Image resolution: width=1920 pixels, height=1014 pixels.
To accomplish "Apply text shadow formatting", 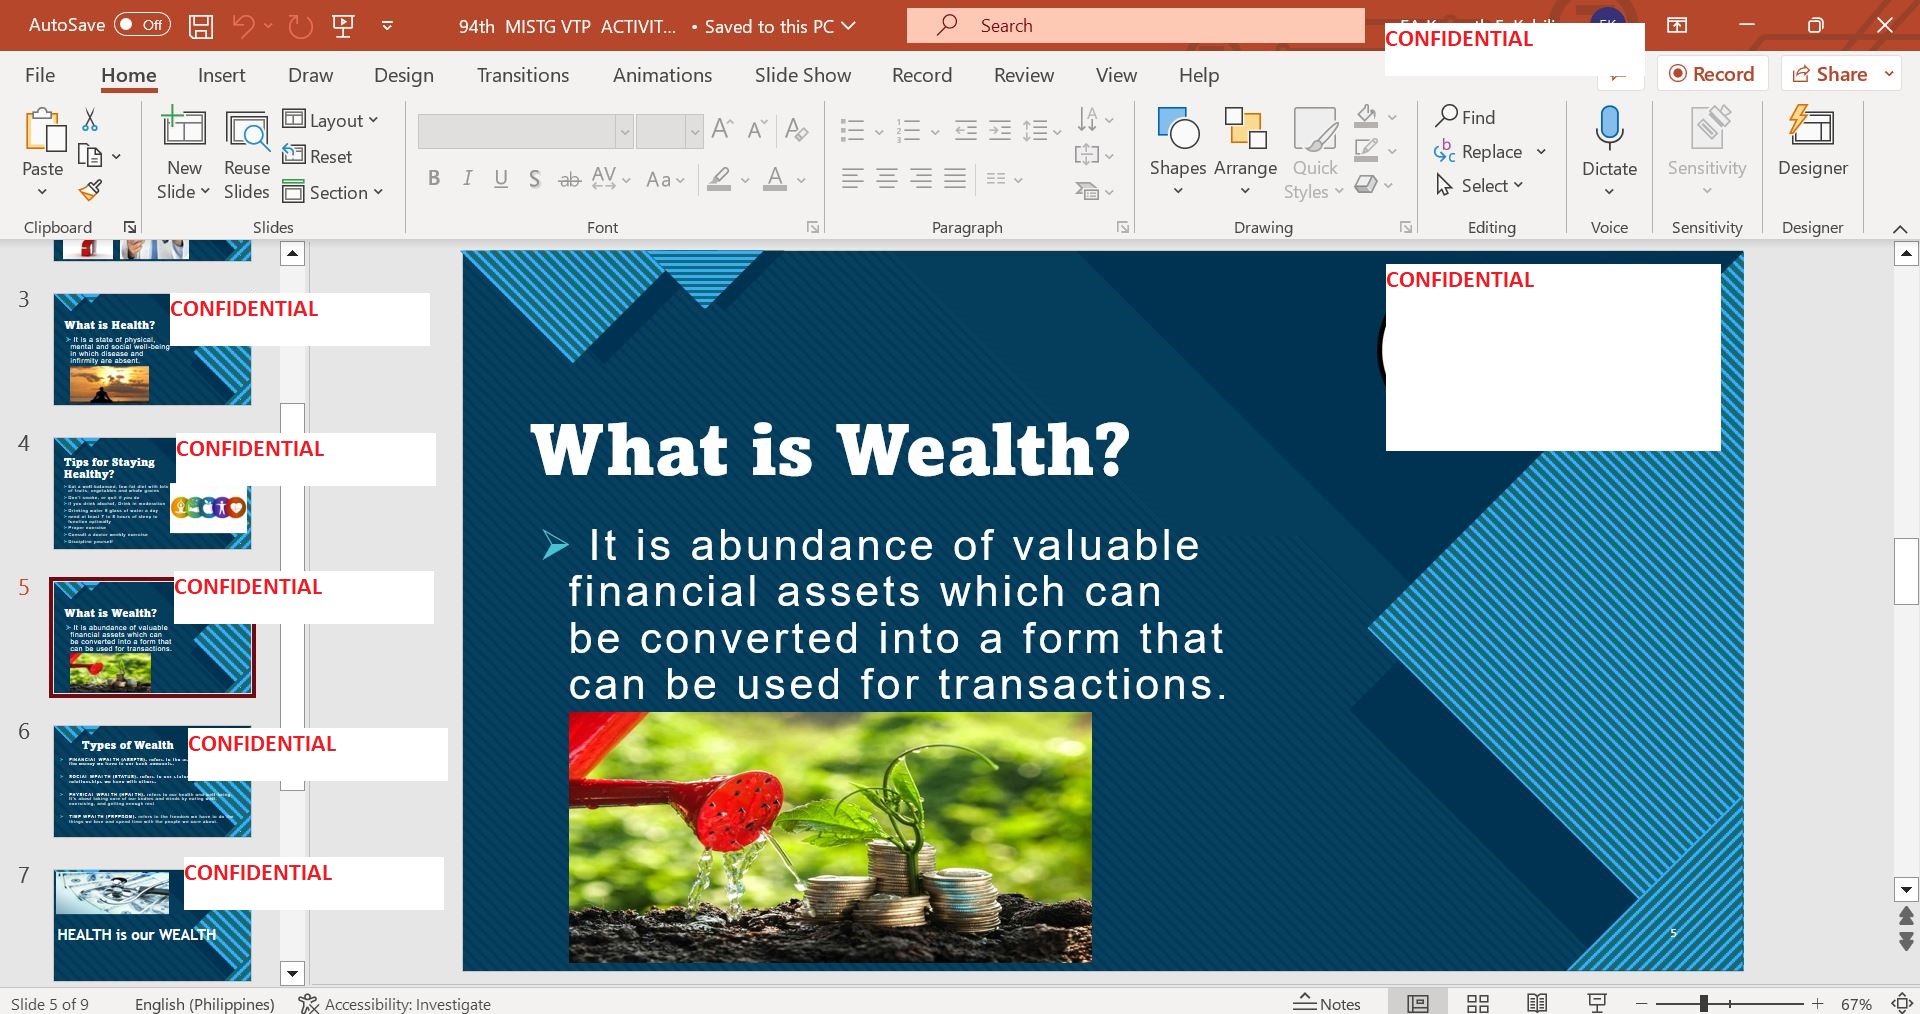I will click(535, 179).
